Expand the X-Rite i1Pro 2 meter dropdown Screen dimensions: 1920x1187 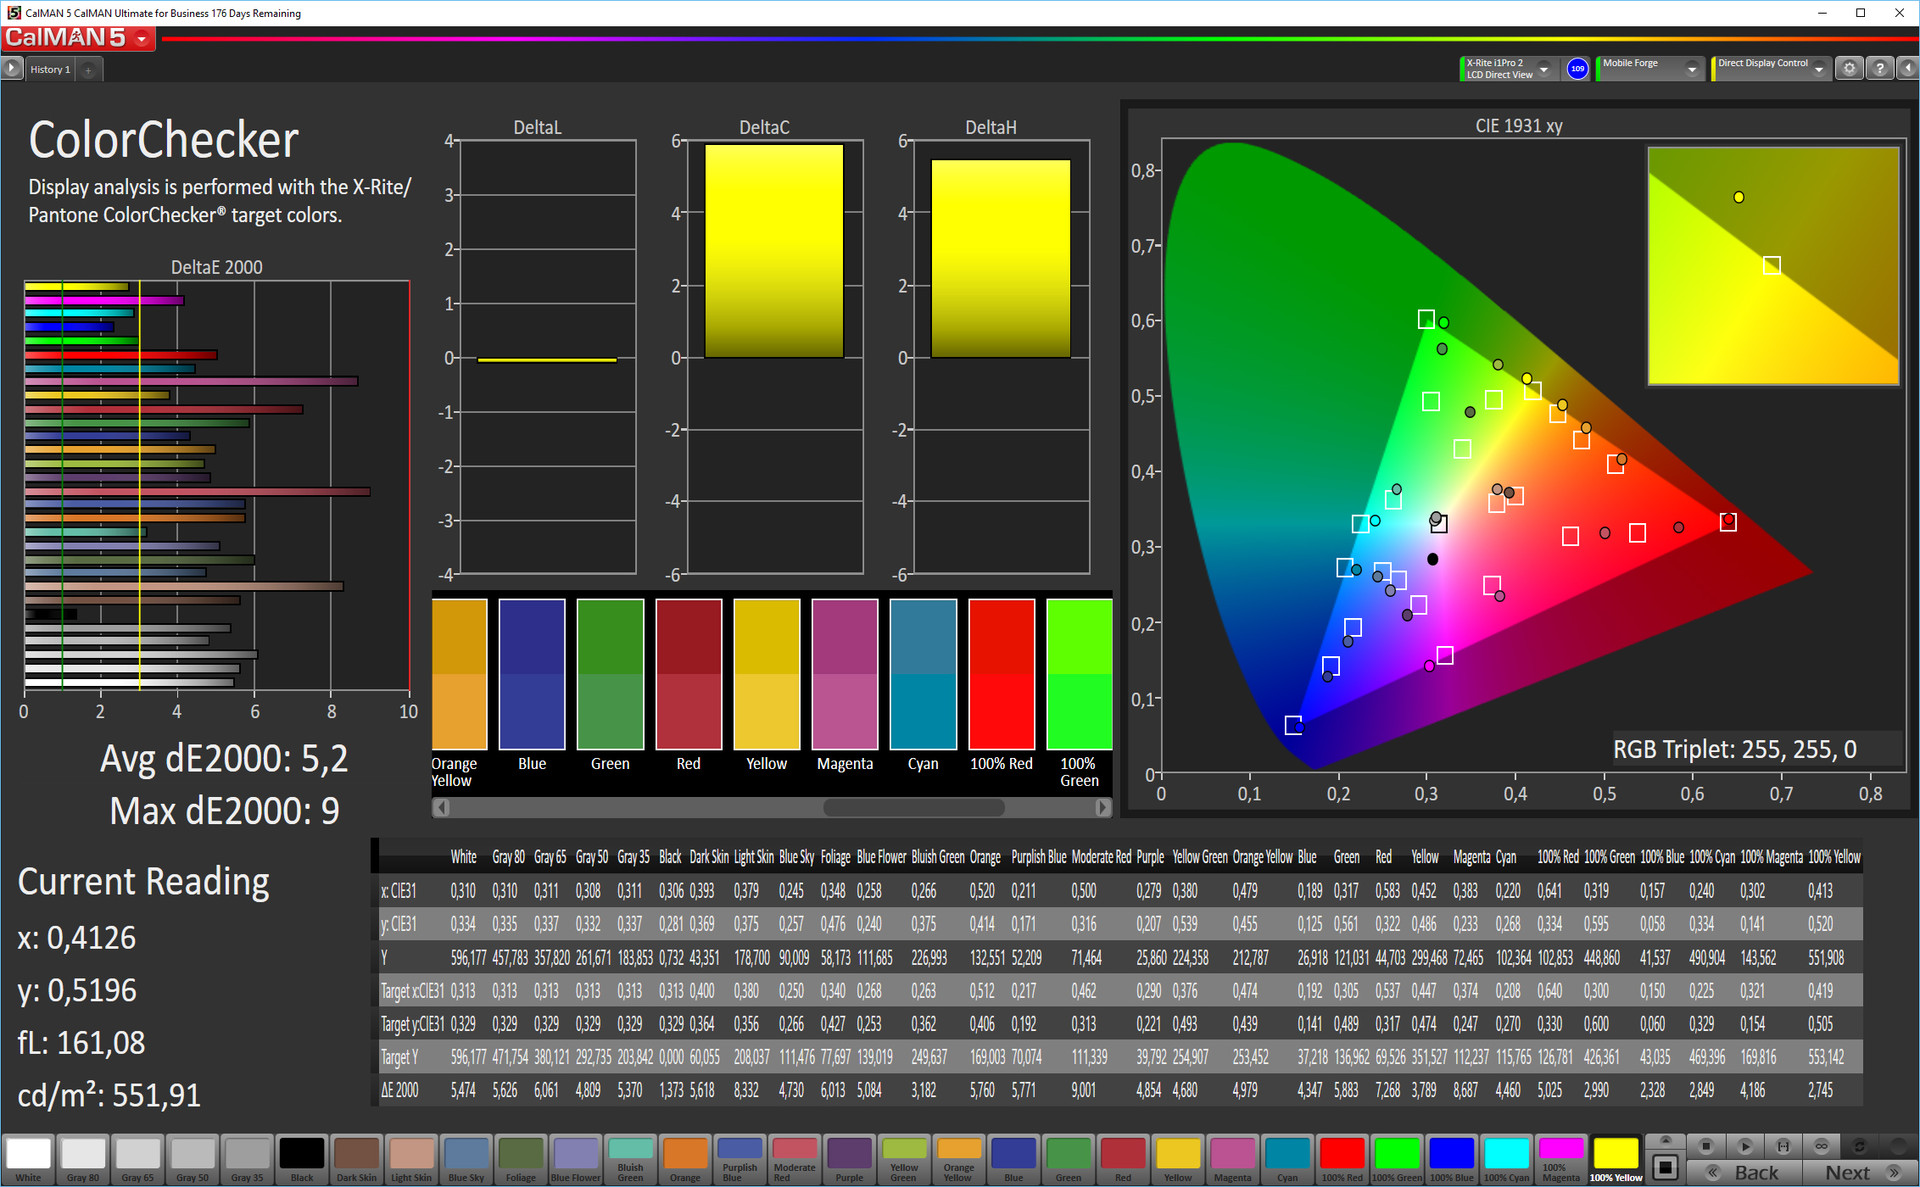pos(1544,69)
